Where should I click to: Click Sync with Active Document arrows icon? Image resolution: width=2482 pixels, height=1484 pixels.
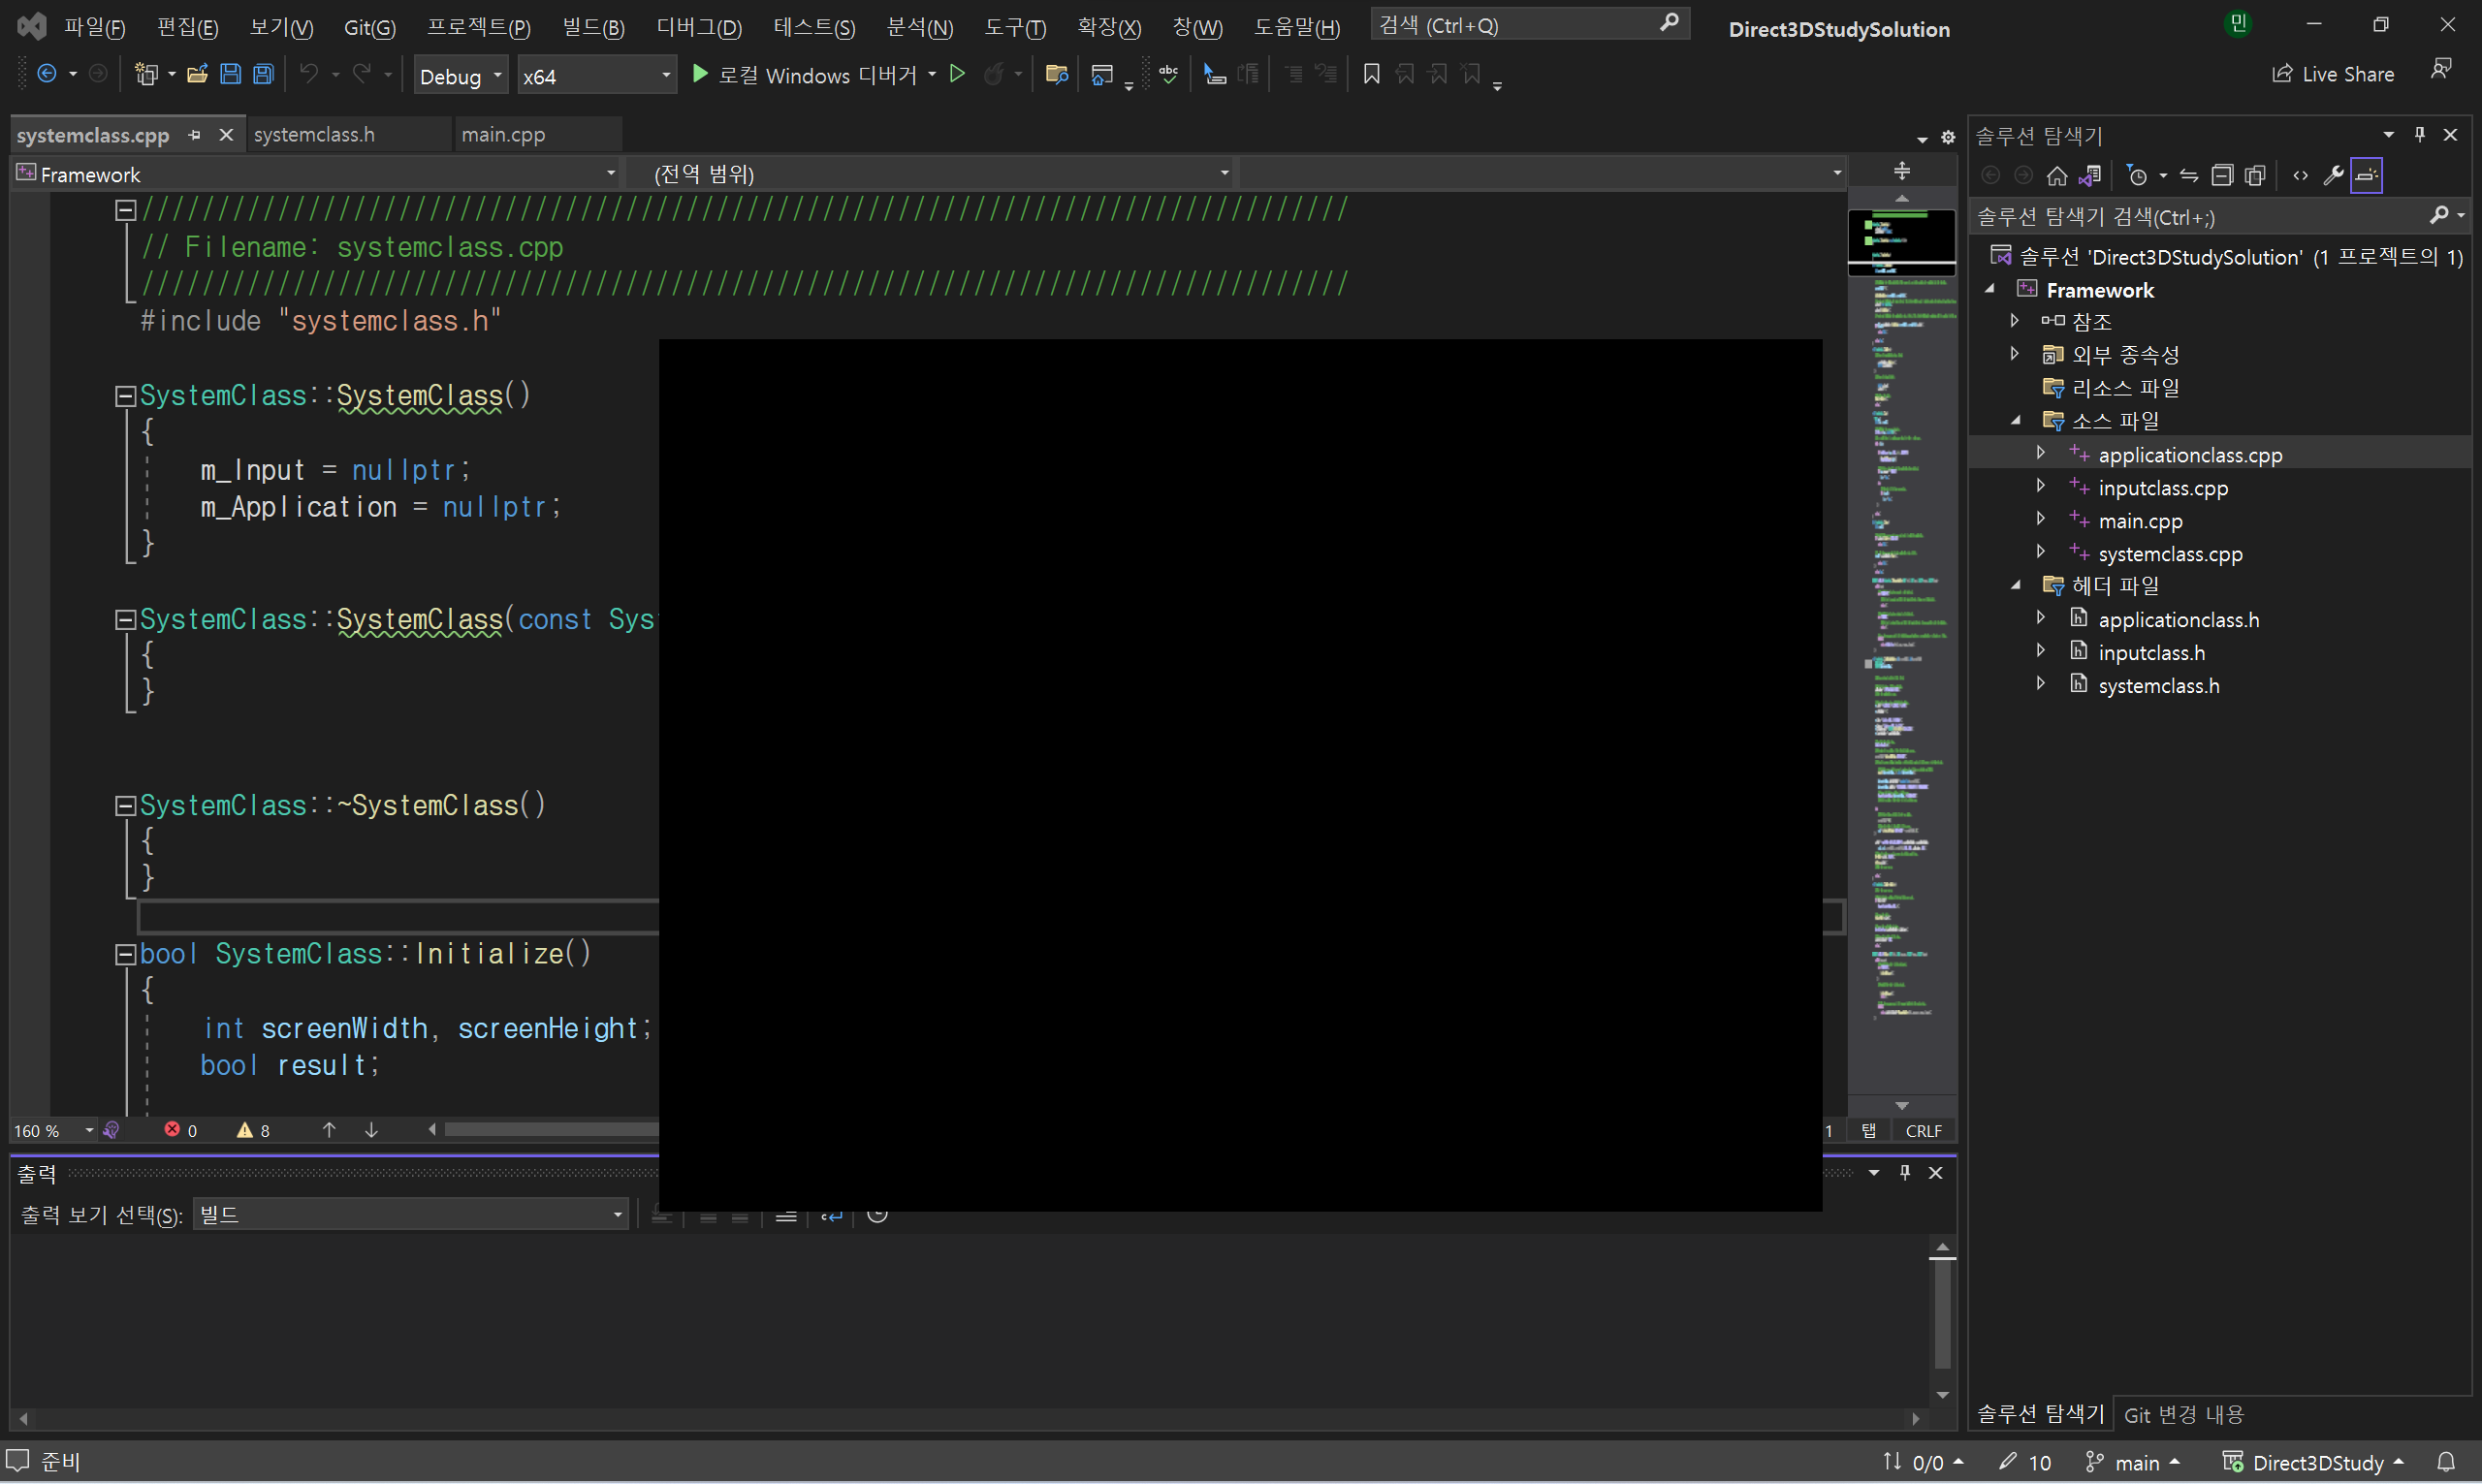(2188, 176)
